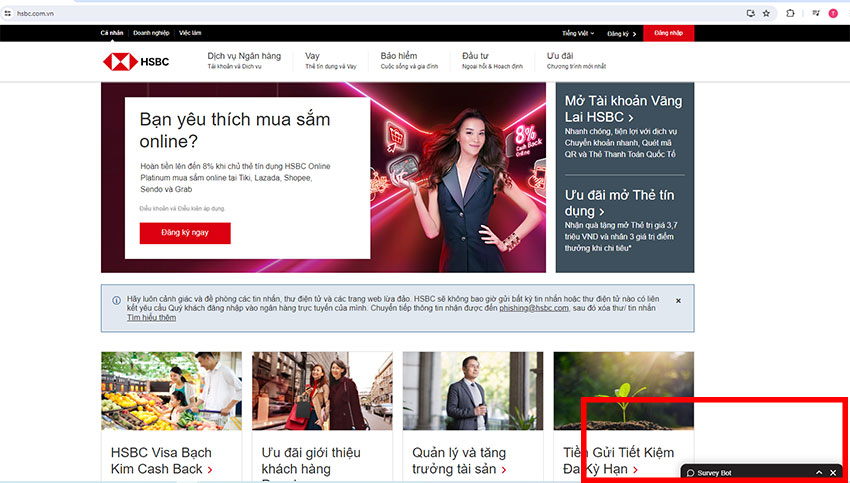The height and width of the screenshot is (483, 850).
Task: Open the Việc làm tab
Action: pyautogui.click(x=190, y=33)
